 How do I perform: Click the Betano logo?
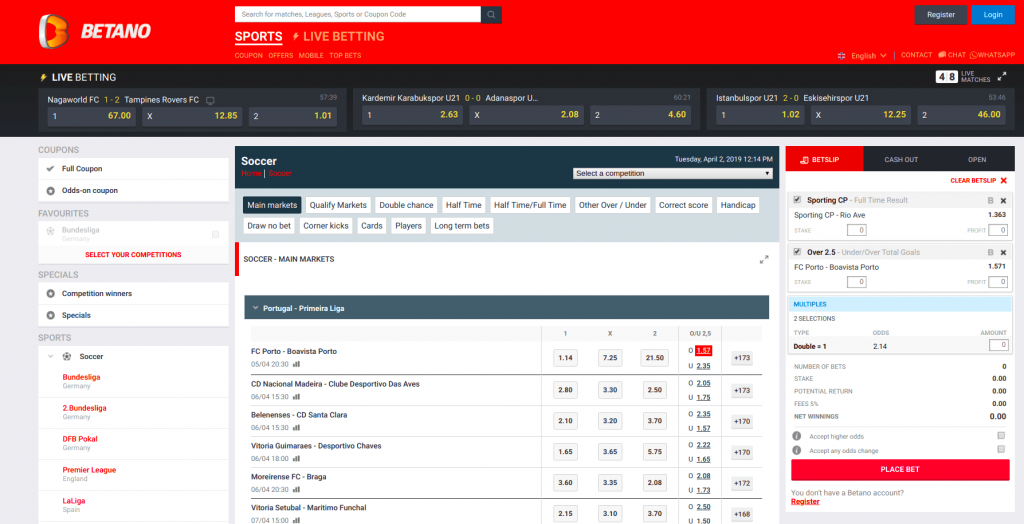95,31
